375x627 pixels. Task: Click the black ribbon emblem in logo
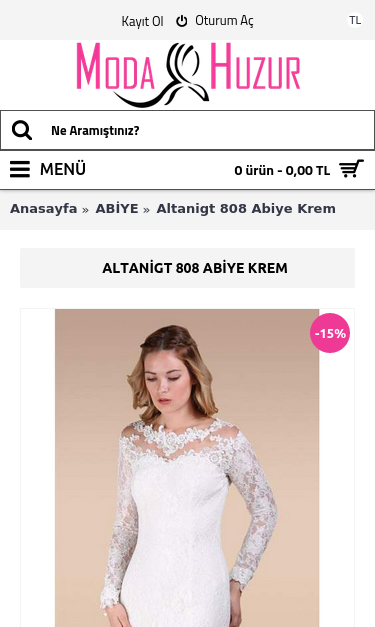(x=176, y=75)
